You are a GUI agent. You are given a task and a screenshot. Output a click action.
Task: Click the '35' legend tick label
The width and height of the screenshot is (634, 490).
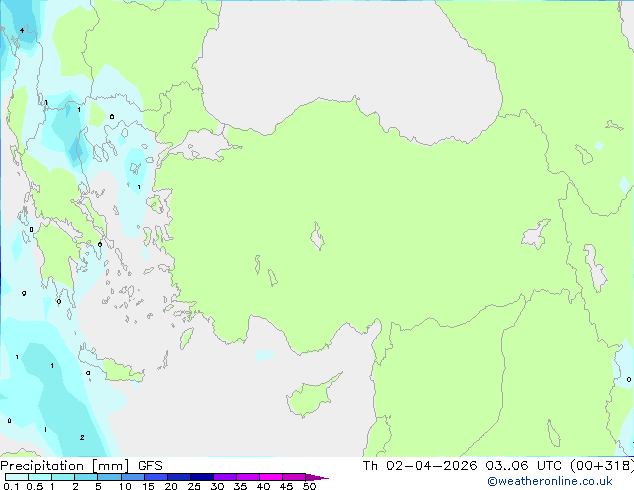(x=240, y=486)
